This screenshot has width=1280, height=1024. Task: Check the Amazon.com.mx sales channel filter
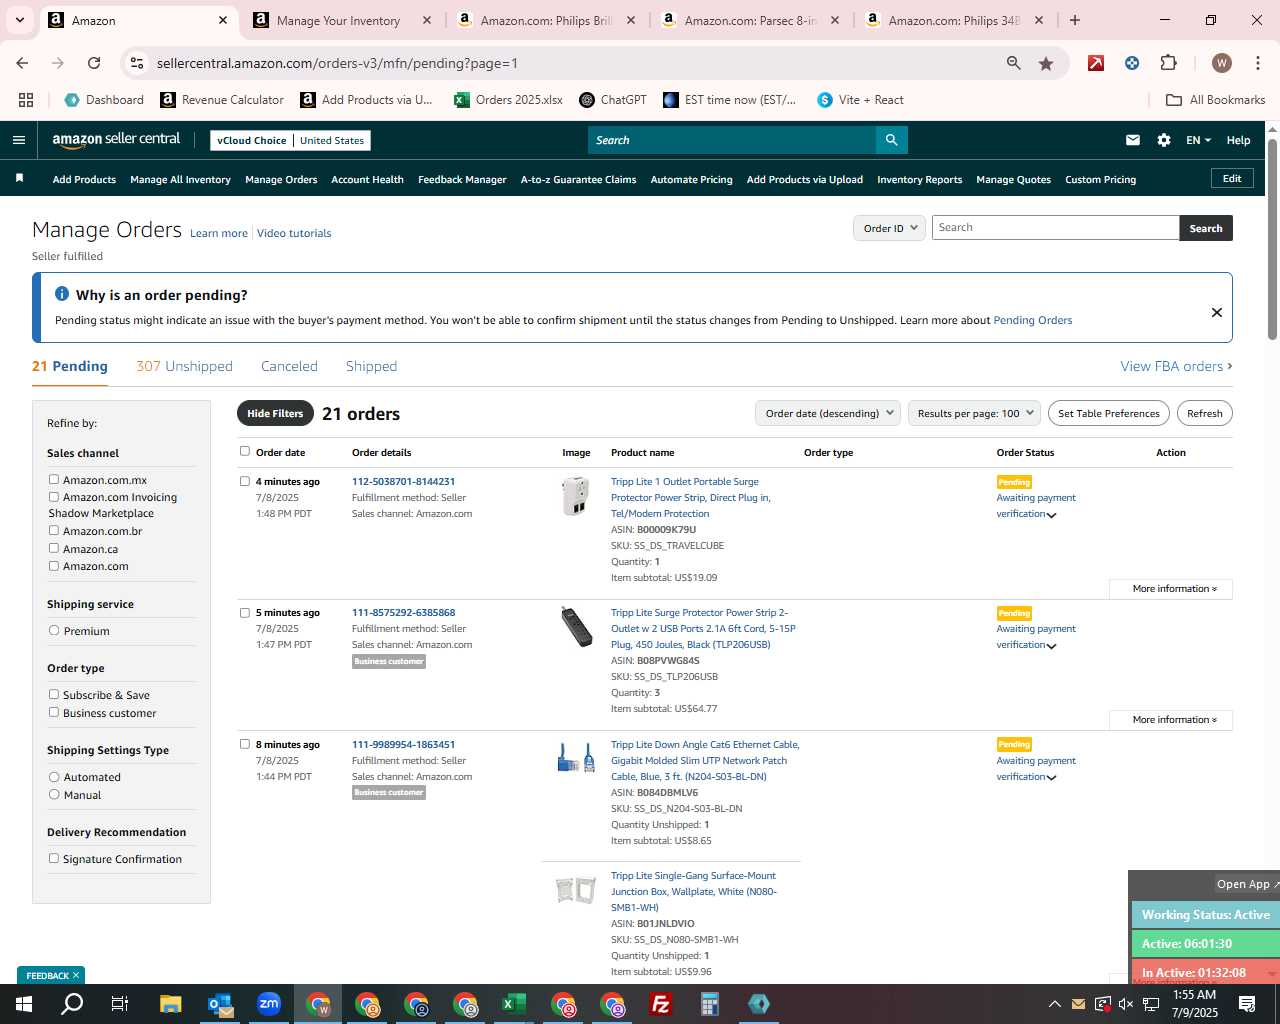click(54, 480)
